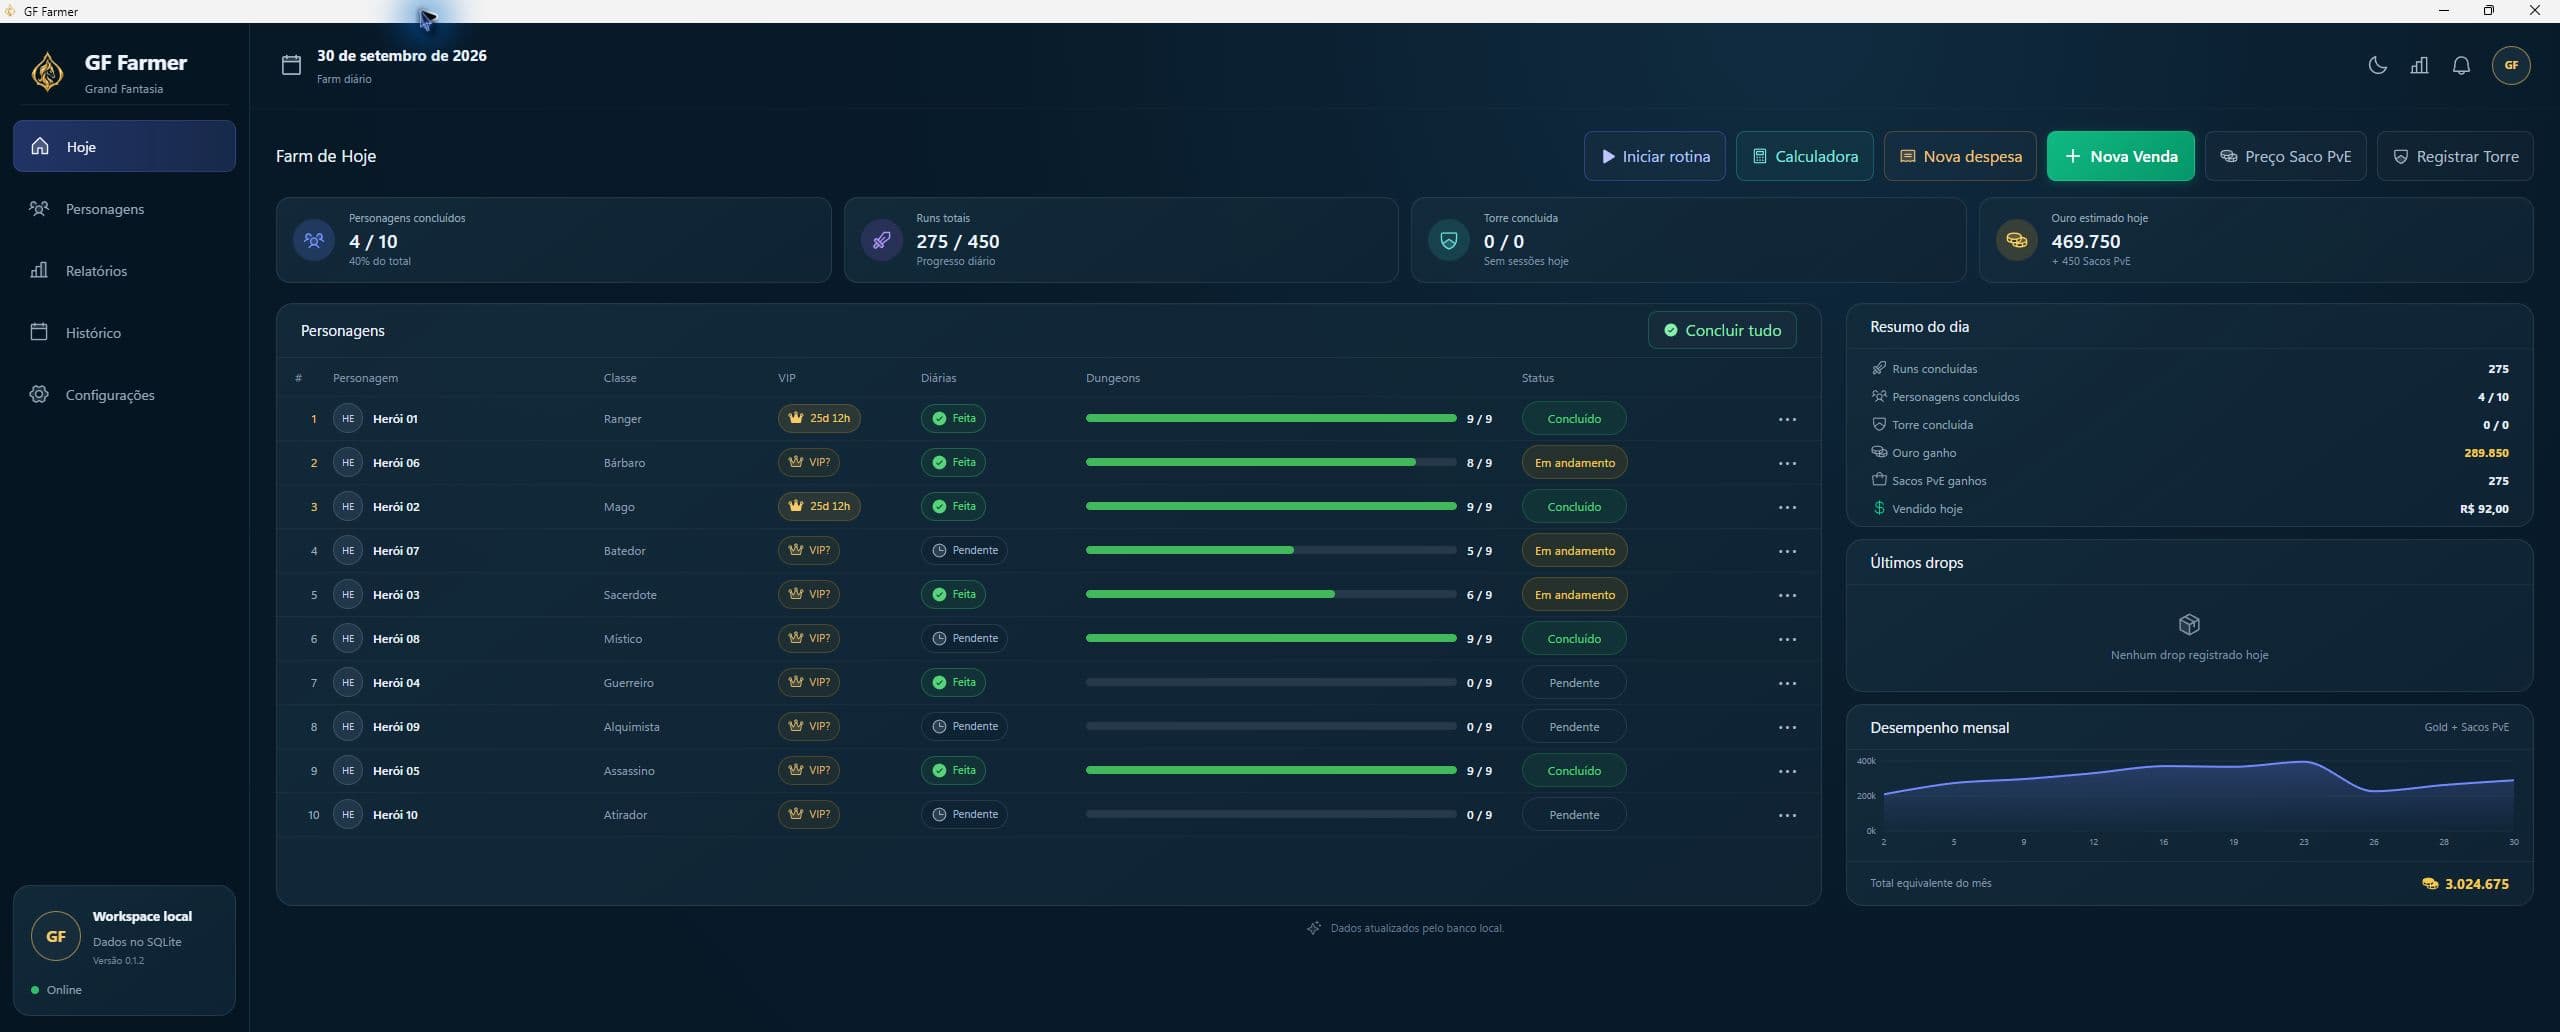Open Personagens in the sidebar
Image resolution: width=2560 pixels, height=1032 pixels.
(x=124, y=209)
